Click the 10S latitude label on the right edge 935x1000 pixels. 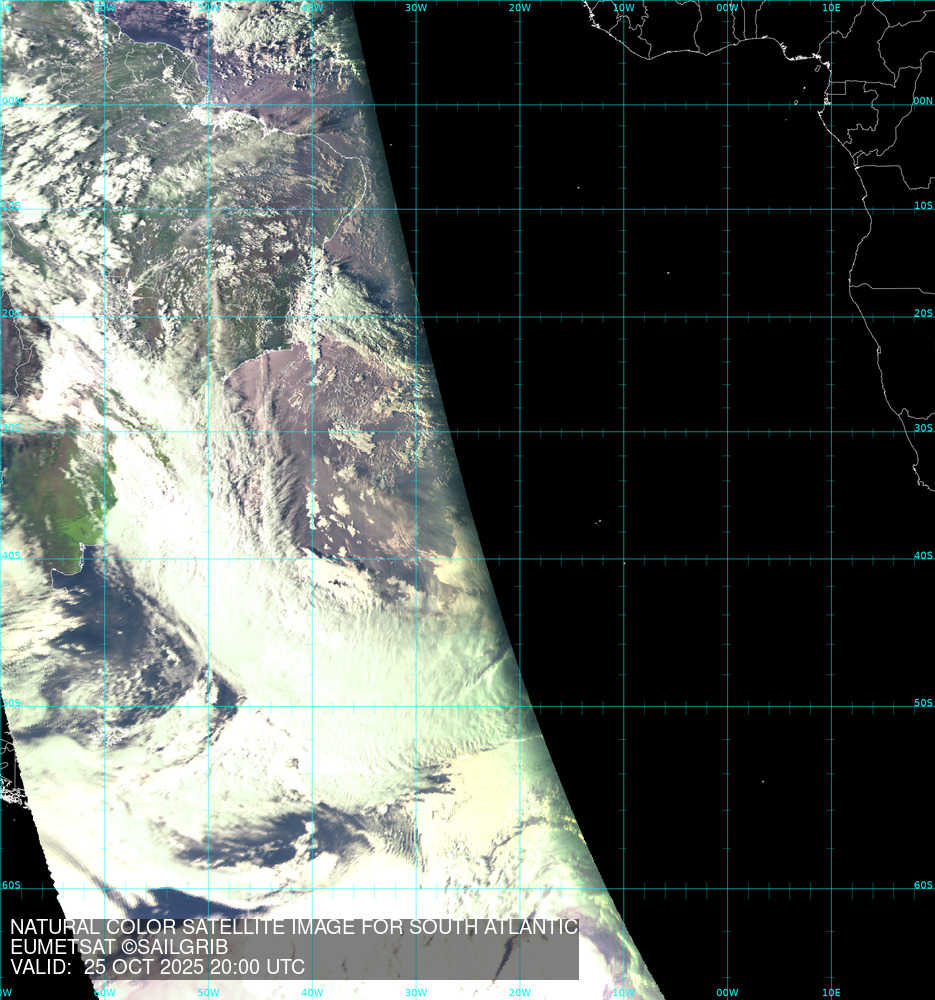pyautogui.click(x=923, y=205)
